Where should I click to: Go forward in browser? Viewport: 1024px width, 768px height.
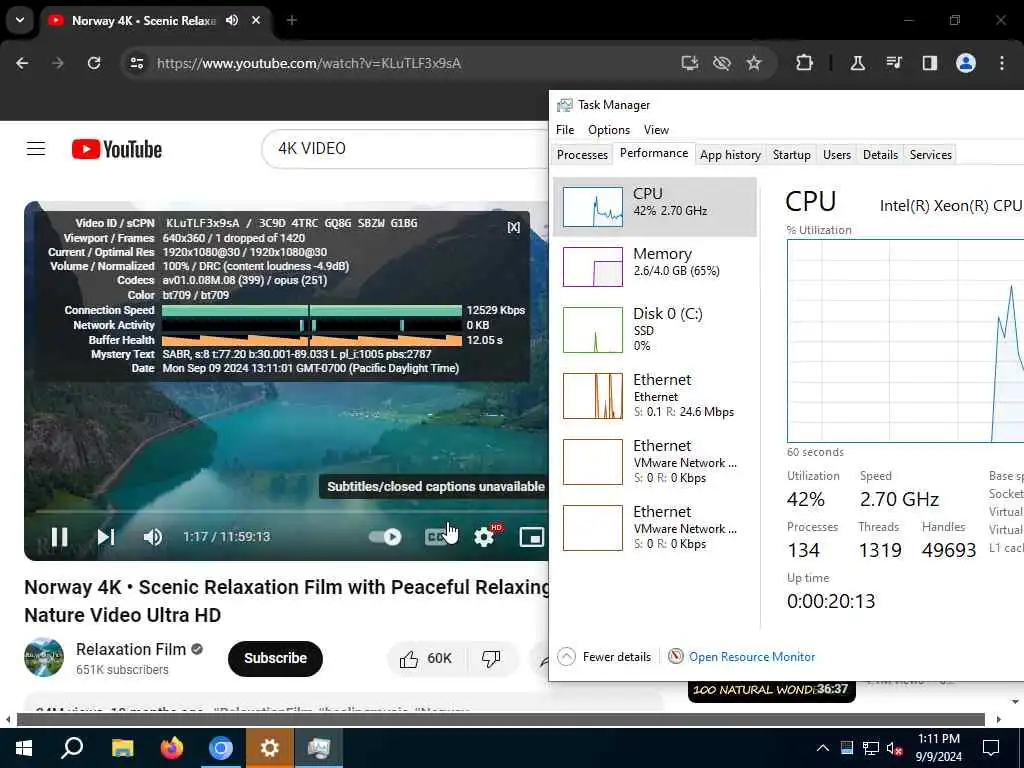click(x=58, y=63)
